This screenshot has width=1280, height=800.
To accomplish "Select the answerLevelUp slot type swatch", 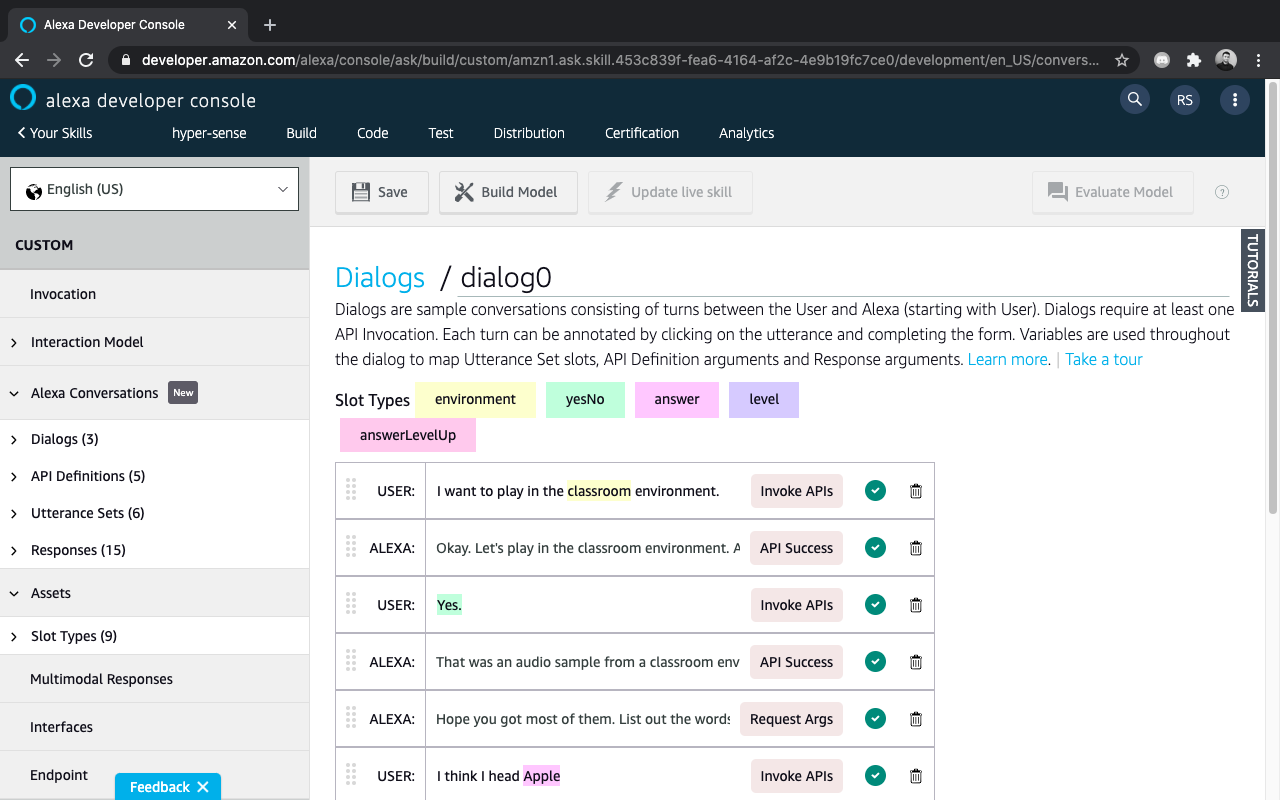I will click(408, 435).
